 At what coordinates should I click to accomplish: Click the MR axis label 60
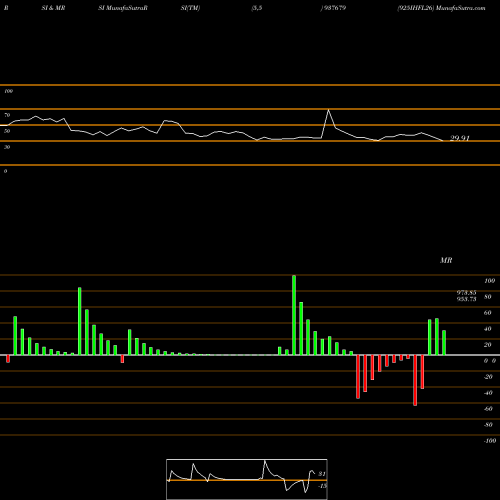pos(488,313)
